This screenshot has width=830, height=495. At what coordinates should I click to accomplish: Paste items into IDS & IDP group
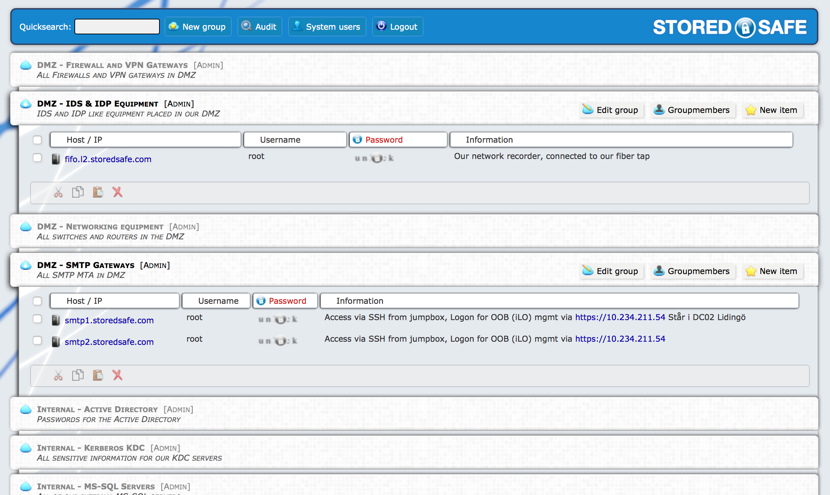[x=98, y=192]
